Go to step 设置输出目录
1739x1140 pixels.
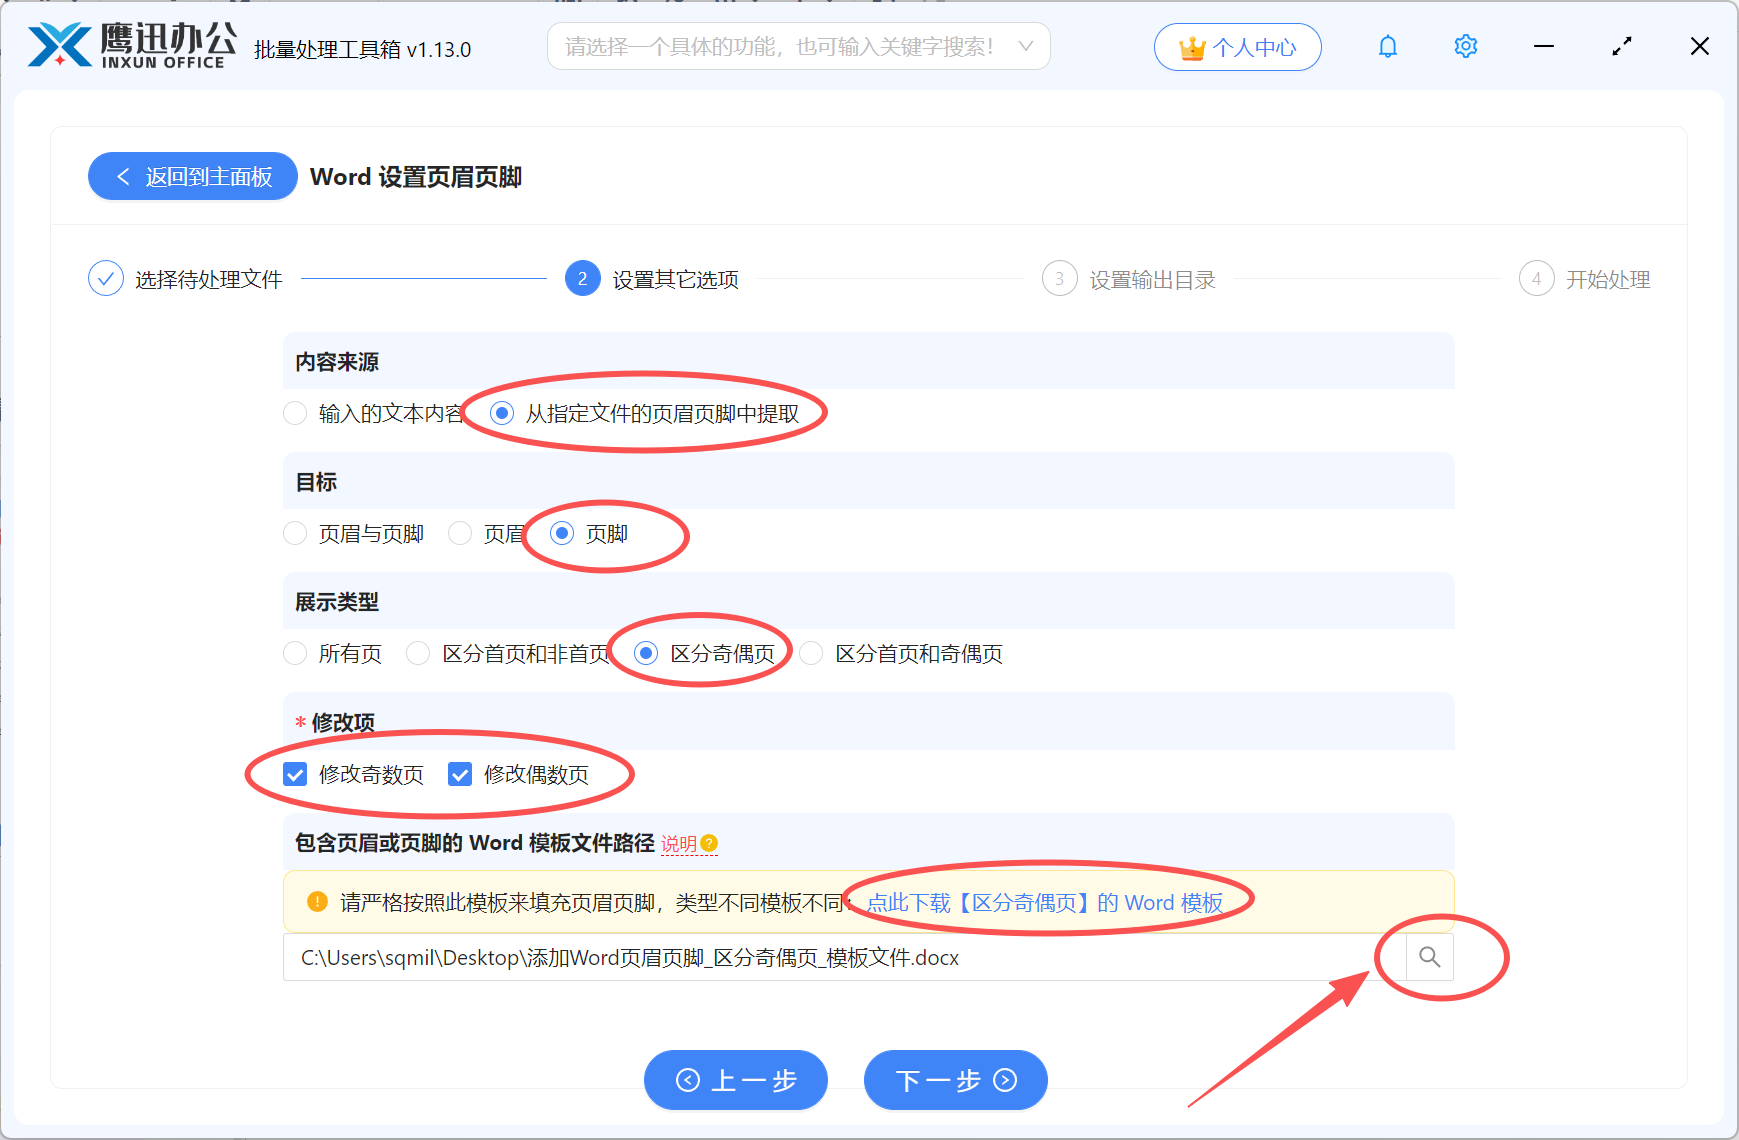(x=1128, y=279)
